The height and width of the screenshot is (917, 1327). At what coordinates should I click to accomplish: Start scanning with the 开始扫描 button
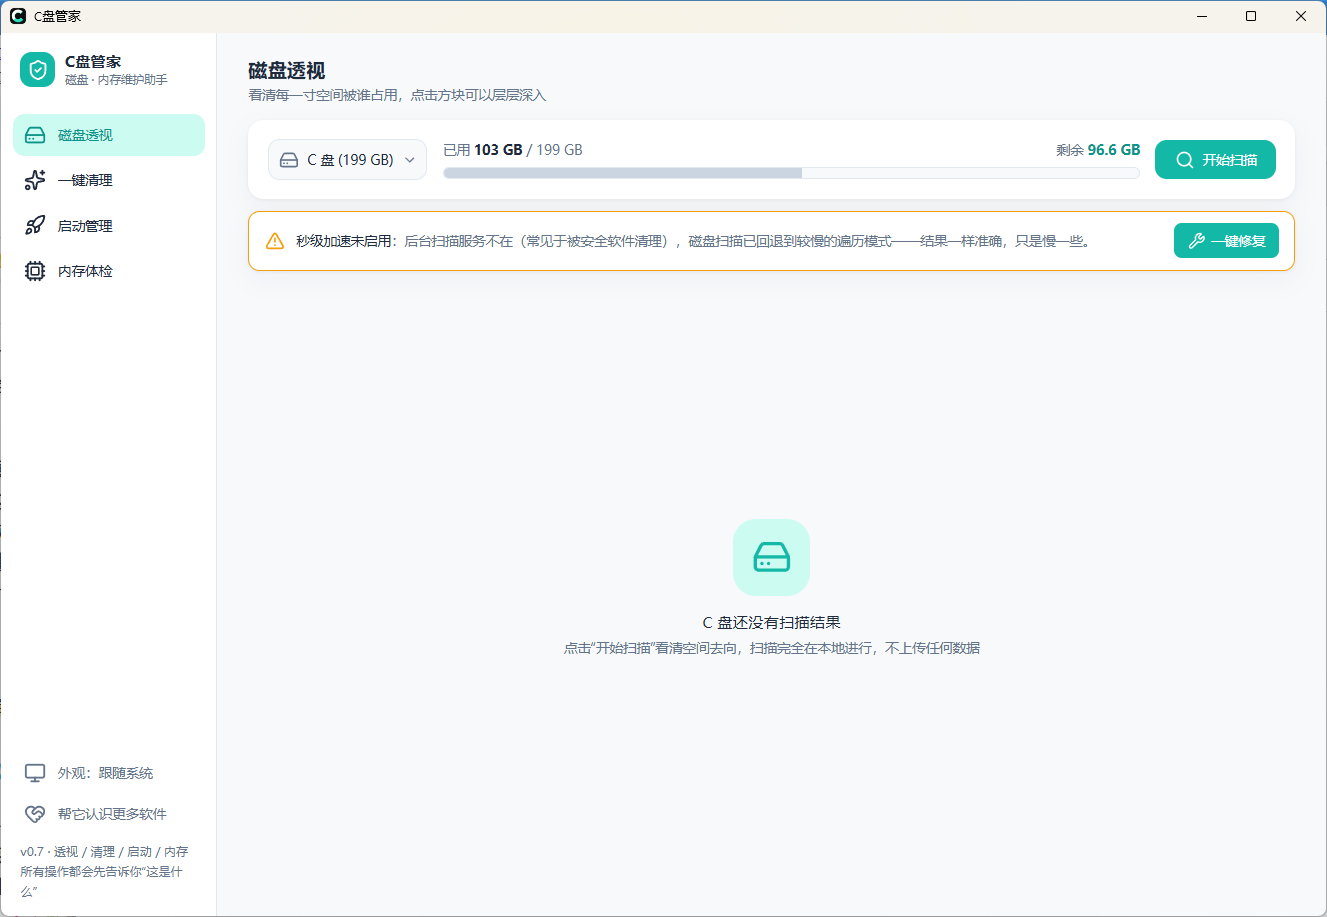coord(1215,160)
